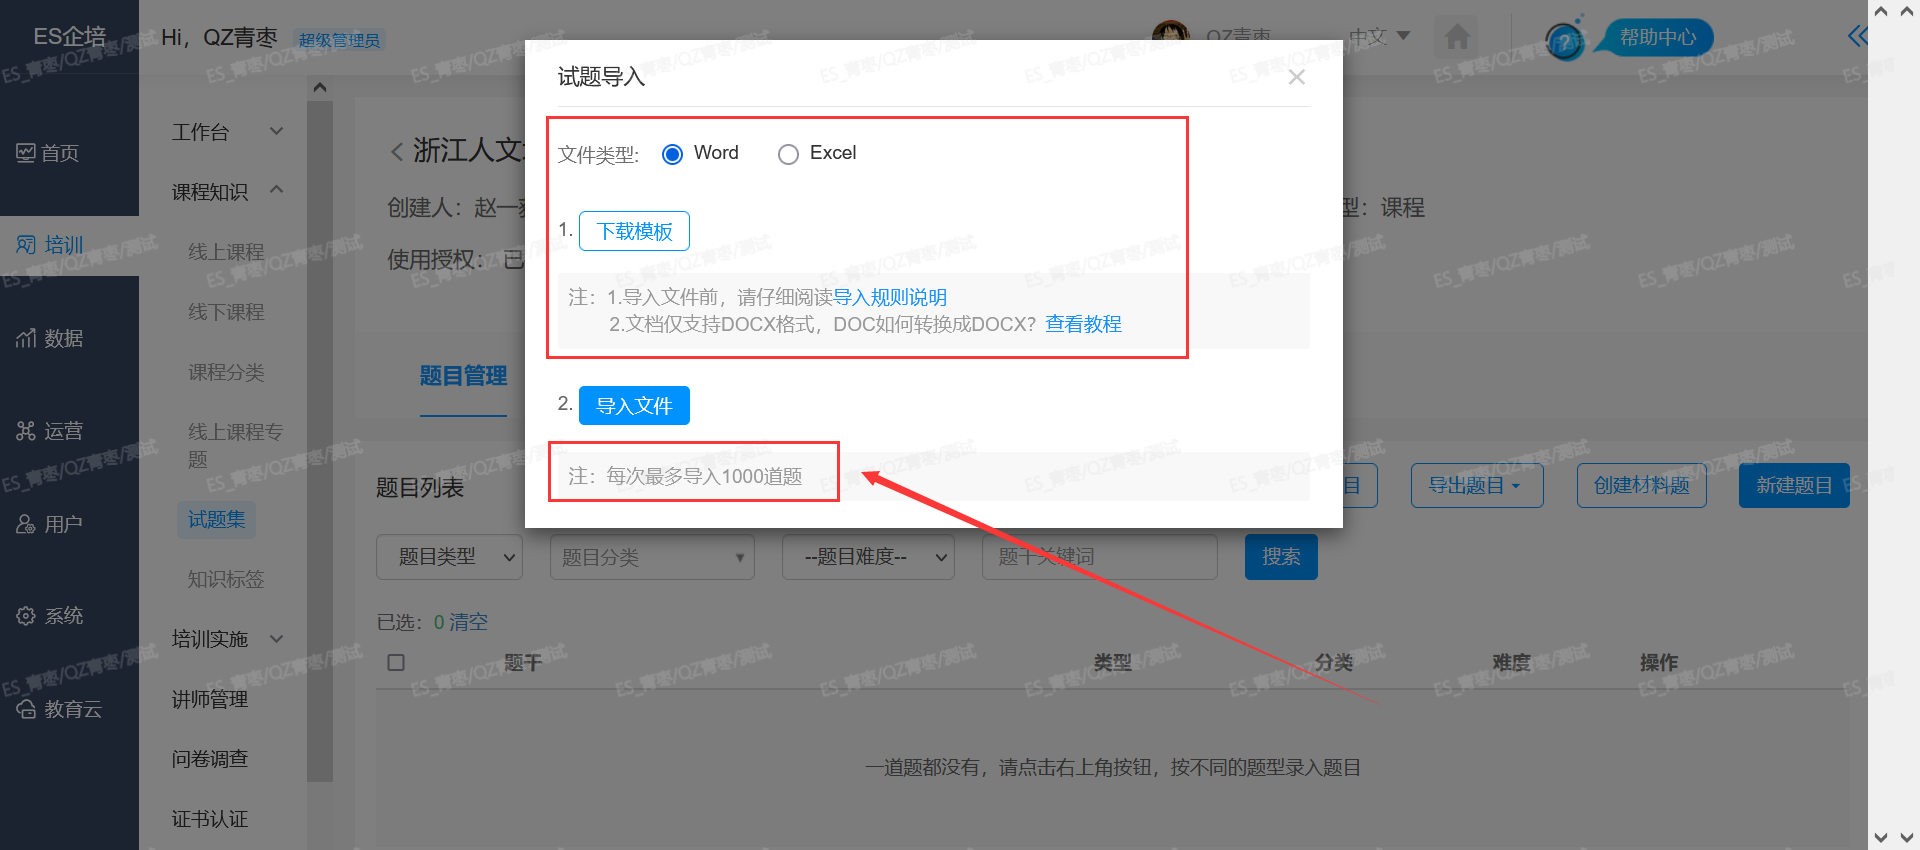
Task: Open the 教育云 cloud icon
Action: tap(26, 709)
